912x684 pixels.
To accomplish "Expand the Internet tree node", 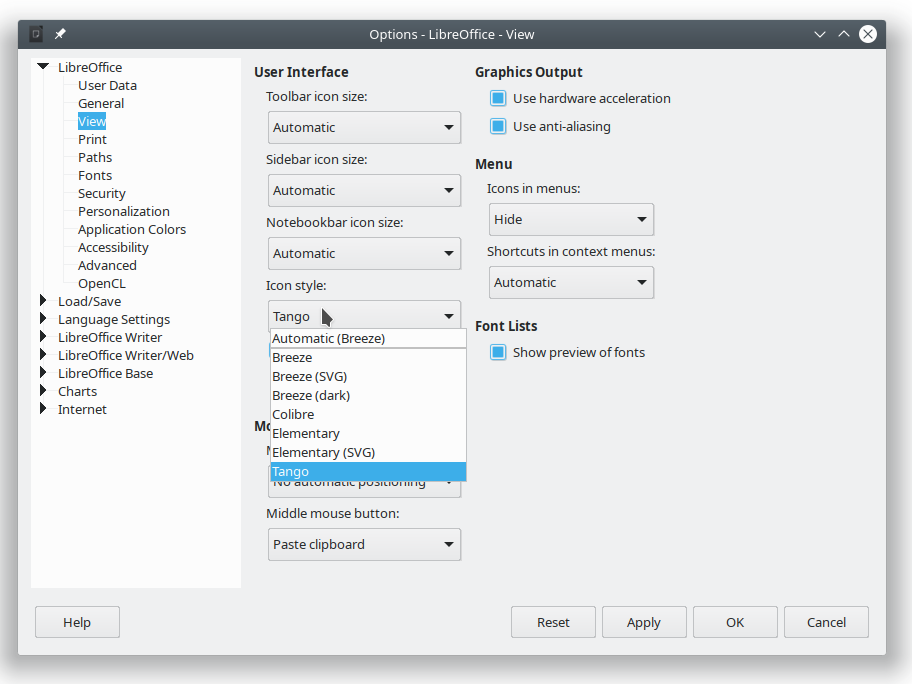I will pos(43,409).
